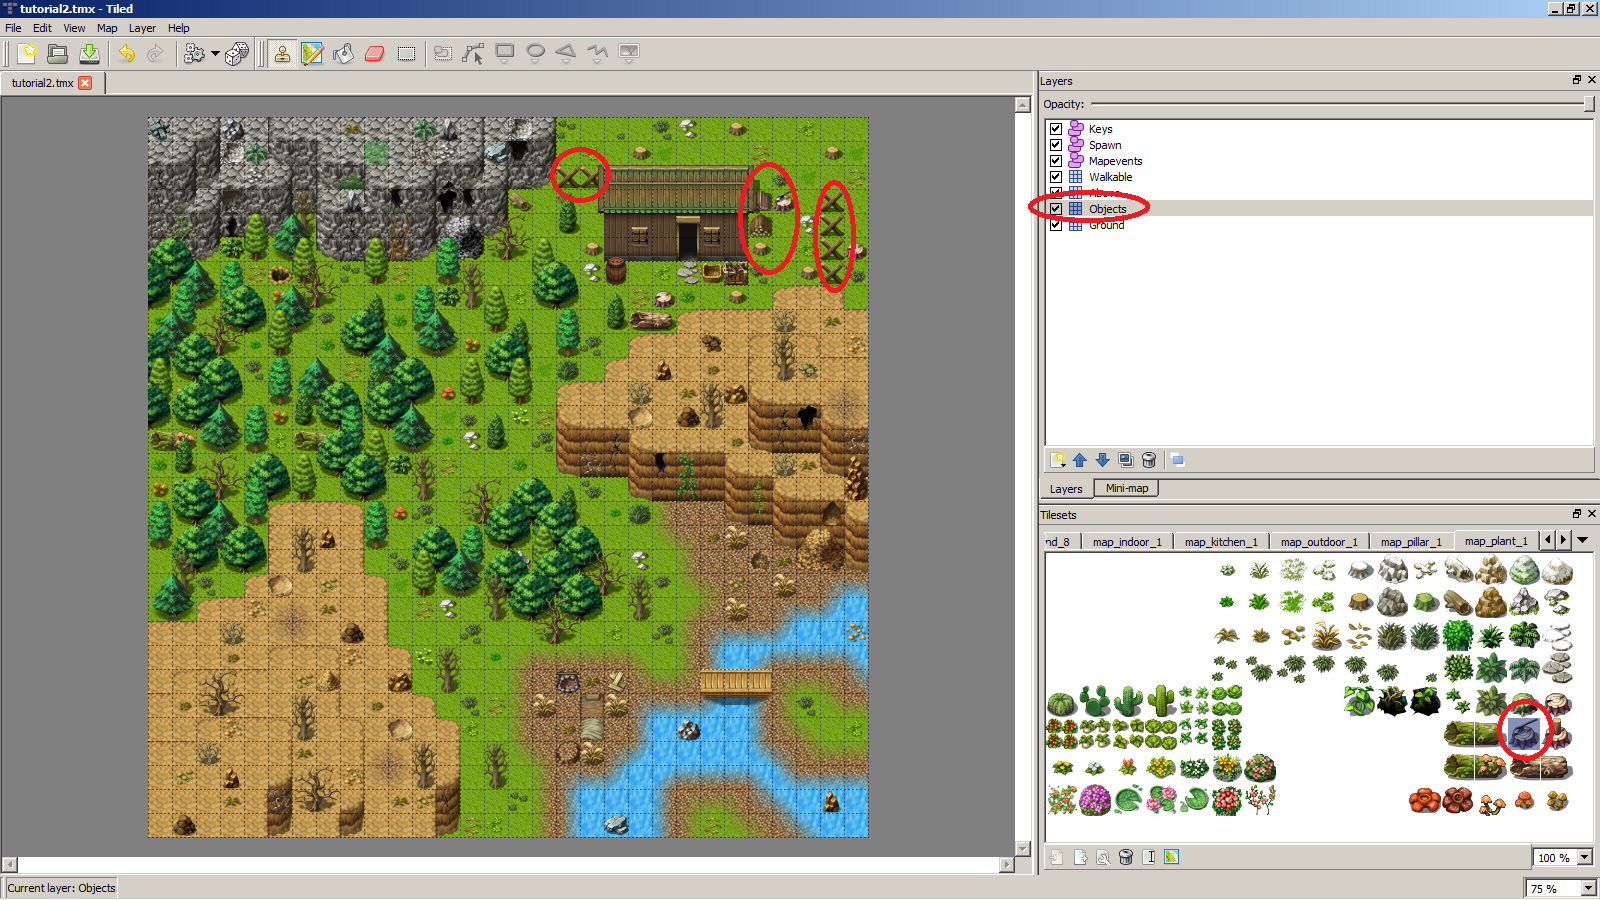Toggle visibility of the Spawn layer
The image size is (1600, 900).
pos(1056,145)
